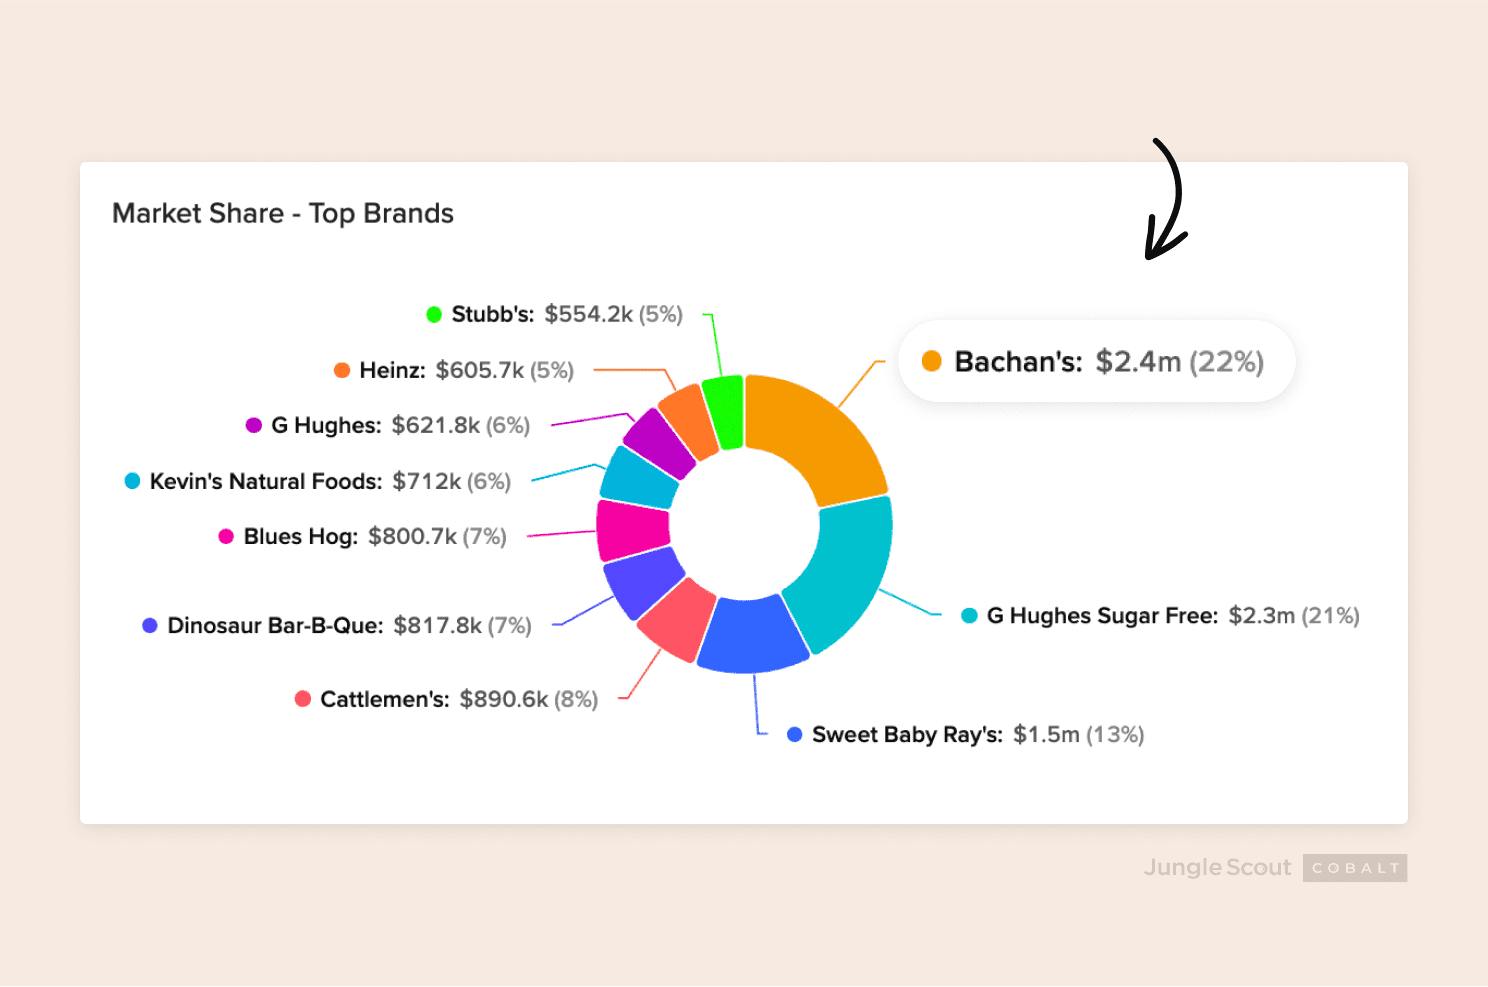Viewport: 1488px width, 987px height.
Task: Click the Bachan's $2.4m tooltip label
Action: (1109, 361)
